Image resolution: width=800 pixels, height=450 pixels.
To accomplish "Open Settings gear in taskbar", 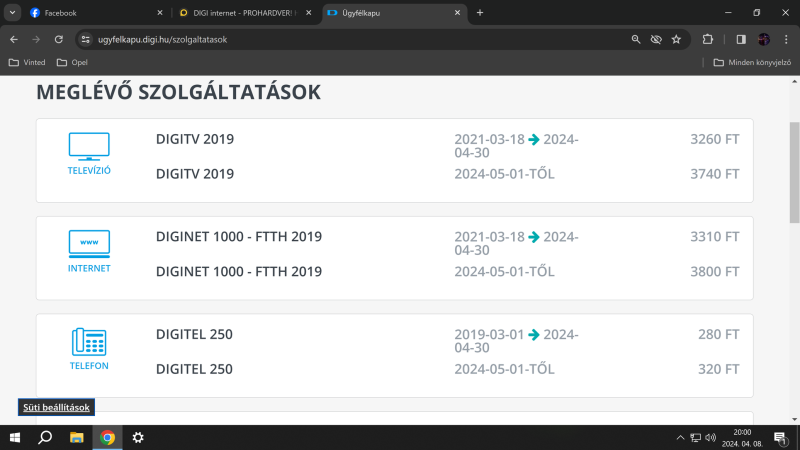I will point(138,437).
